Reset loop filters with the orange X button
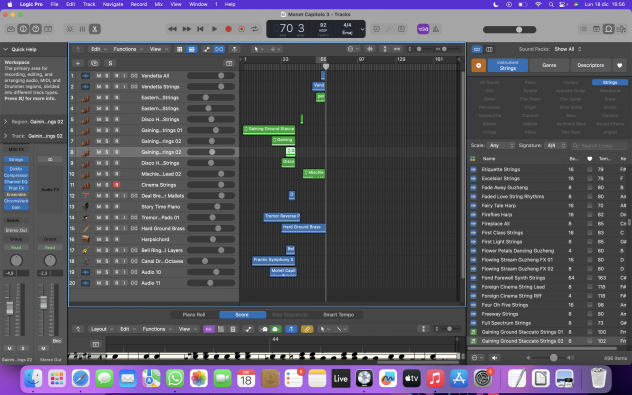This screenshot has height=395, width=632. point(478,65)
